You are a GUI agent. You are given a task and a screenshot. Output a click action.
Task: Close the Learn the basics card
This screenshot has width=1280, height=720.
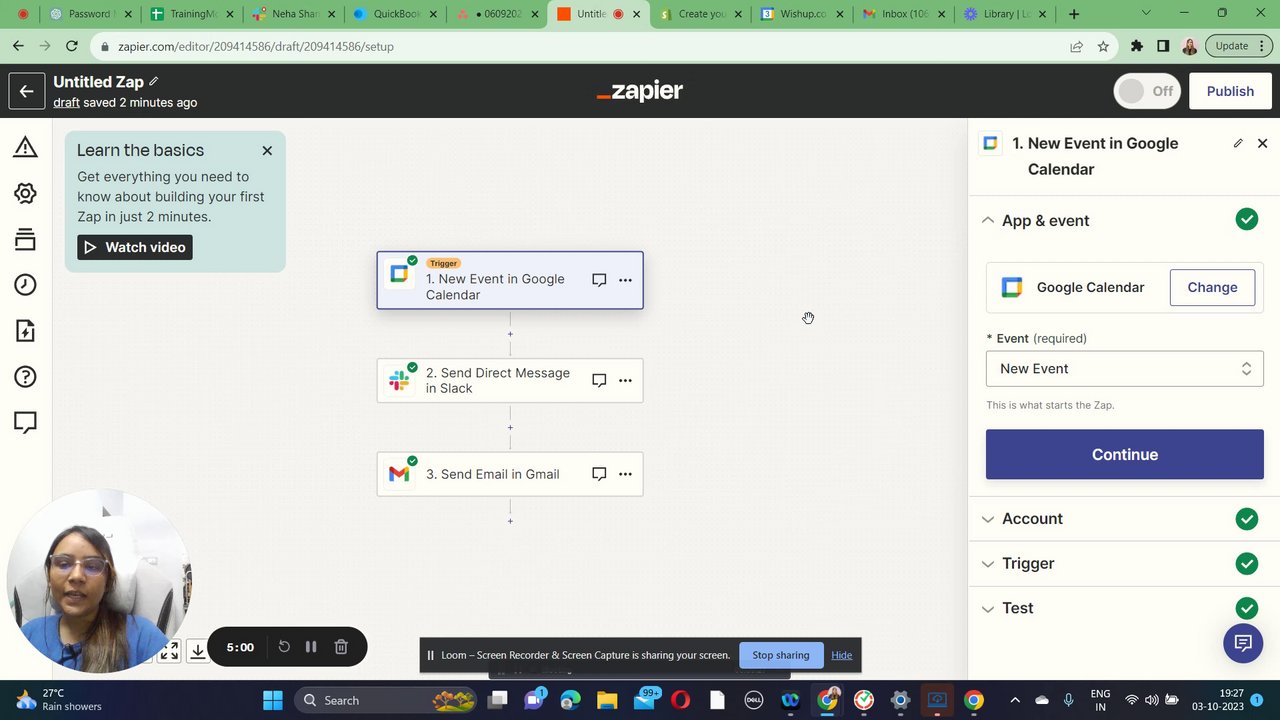267,150
